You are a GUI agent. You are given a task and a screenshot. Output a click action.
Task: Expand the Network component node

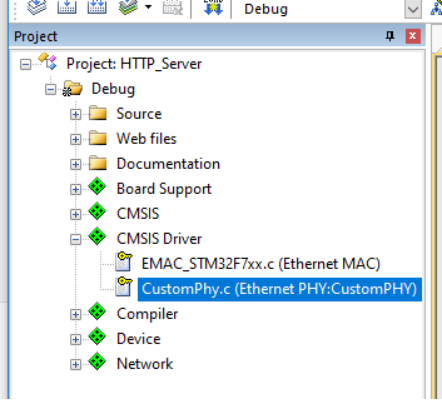[76, 364]
